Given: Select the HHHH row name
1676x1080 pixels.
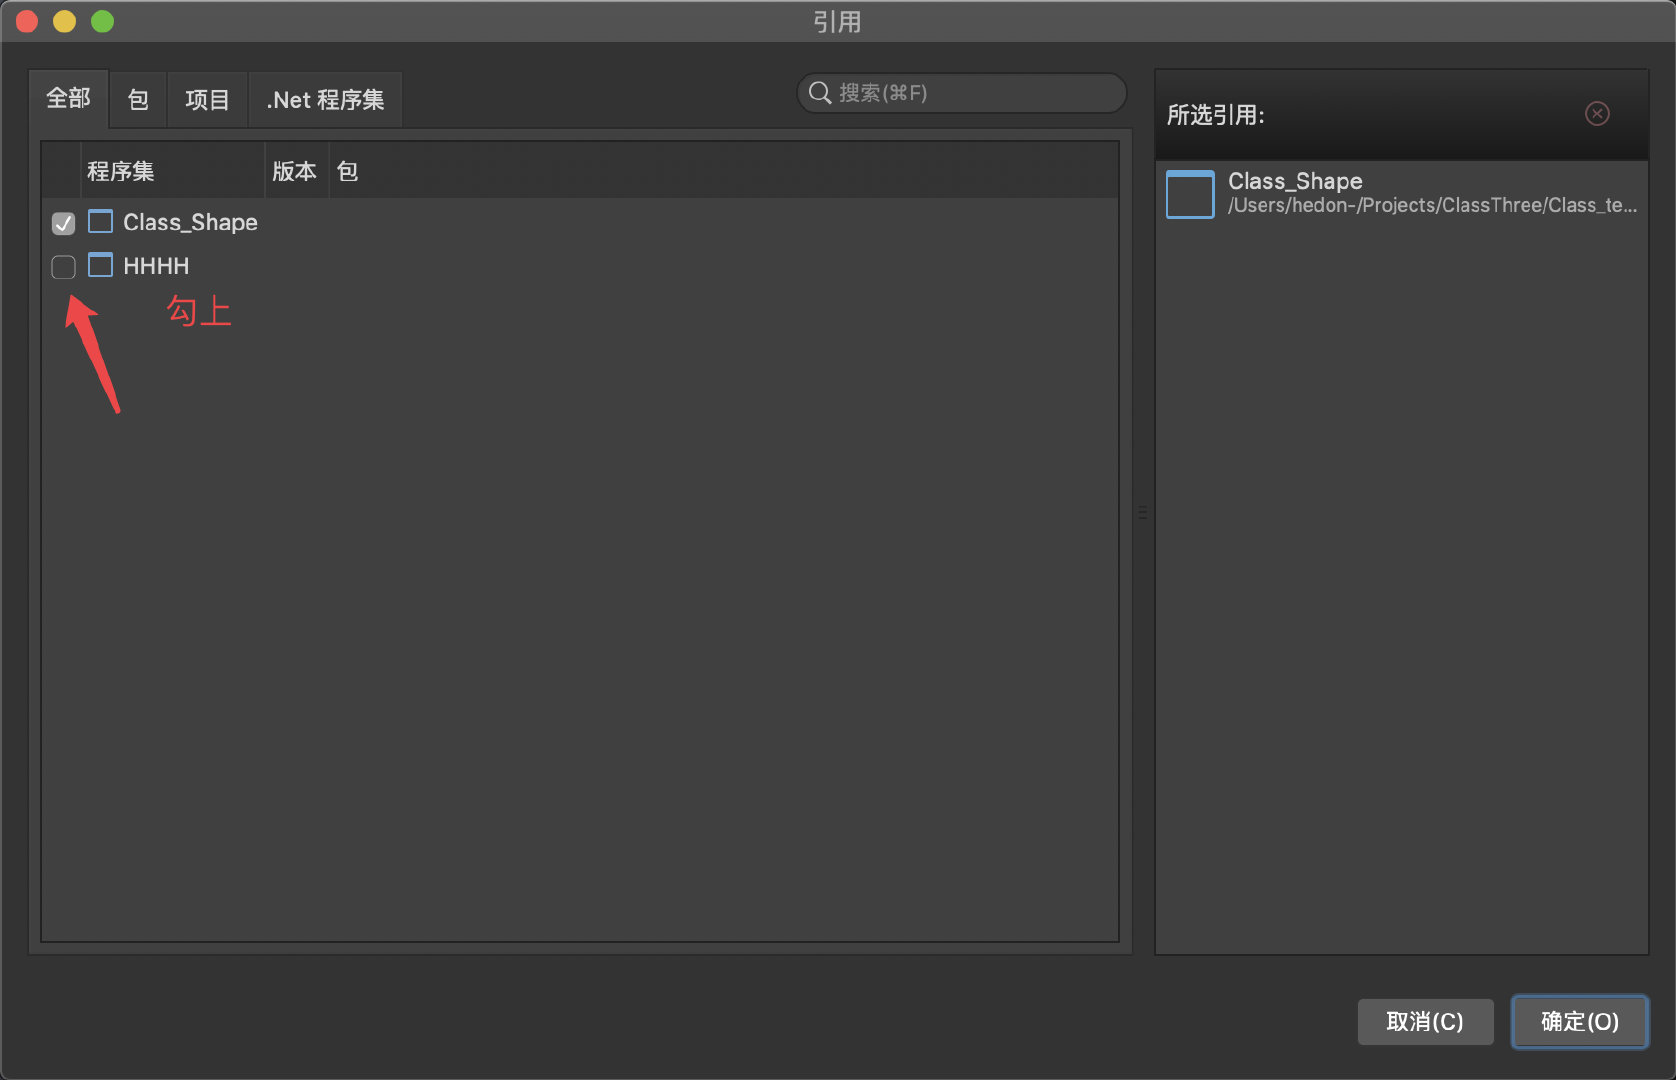Looking at the screenshot, I should pyautogui.click(x=156, y=266).
